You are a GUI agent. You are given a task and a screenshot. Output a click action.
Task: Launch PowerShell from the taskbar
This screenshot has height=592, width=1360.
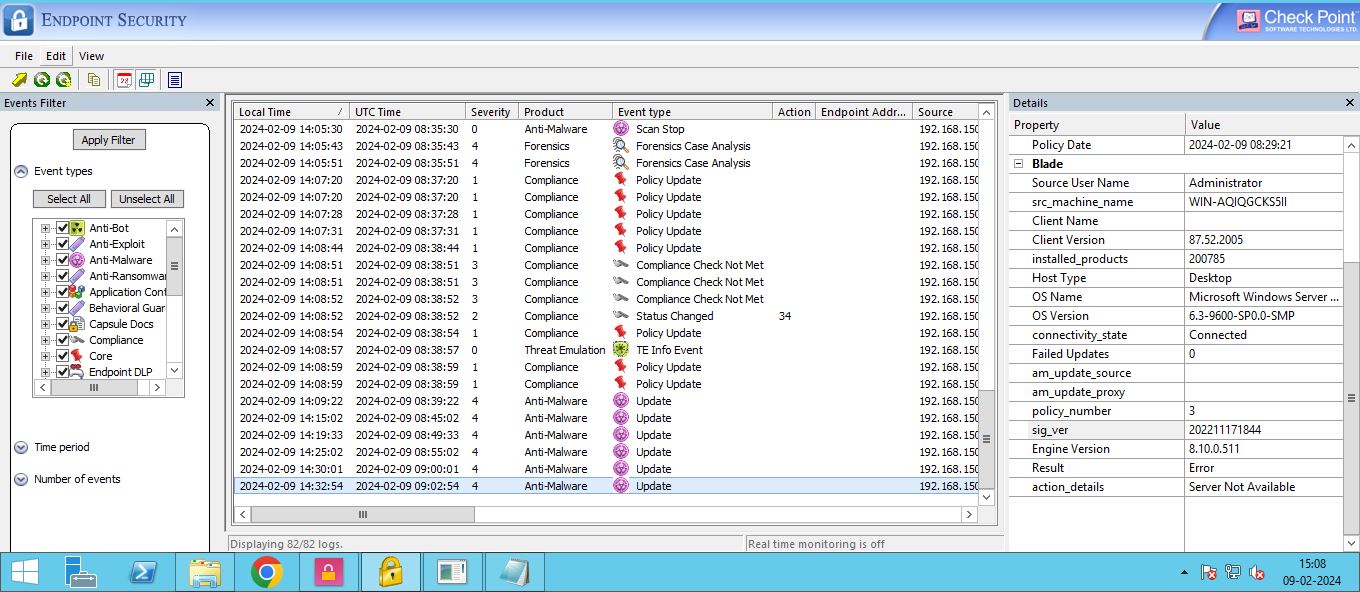point(143,572)
